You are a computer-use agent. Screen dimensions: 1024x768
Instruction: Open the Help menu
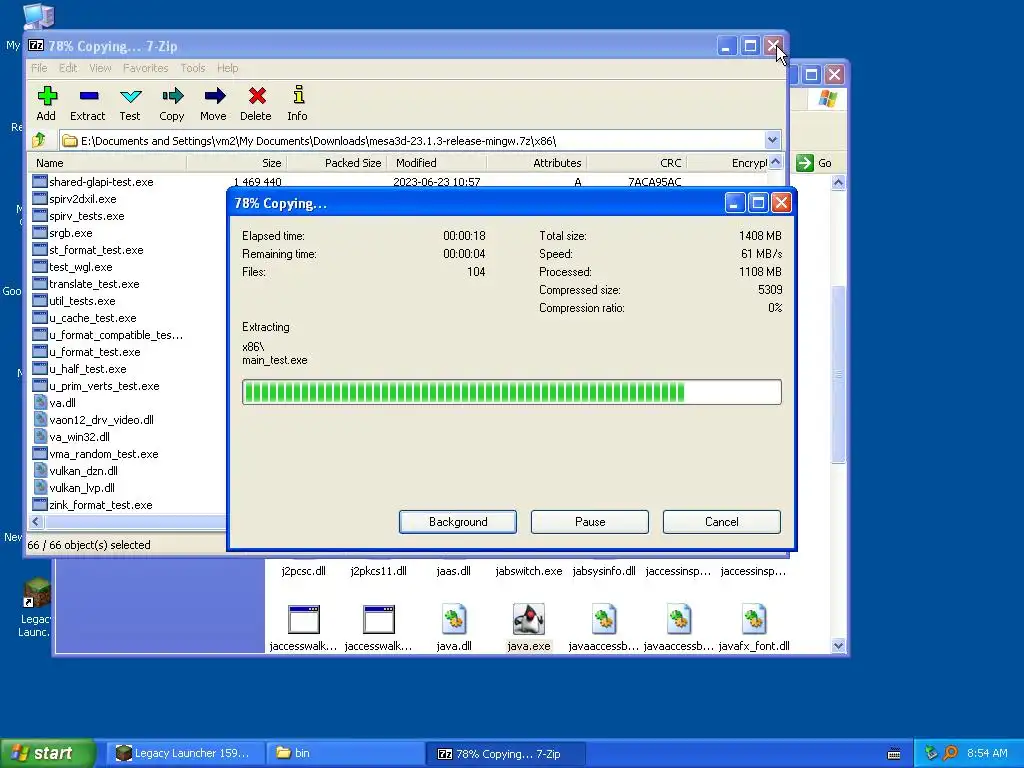227,68
